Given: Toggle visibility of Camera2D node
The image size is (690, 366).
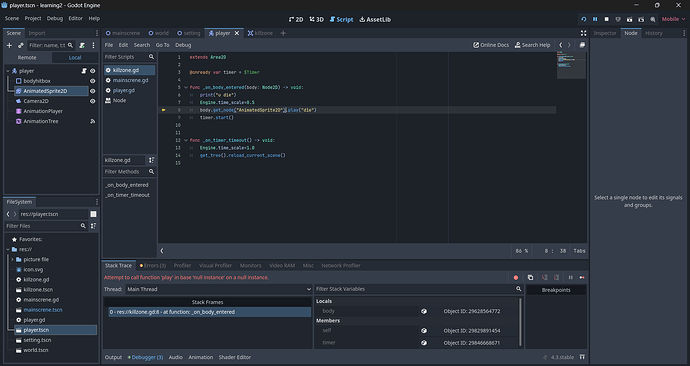Looking at the screenshot, I should pyautogui.click(x=92, y=101).
